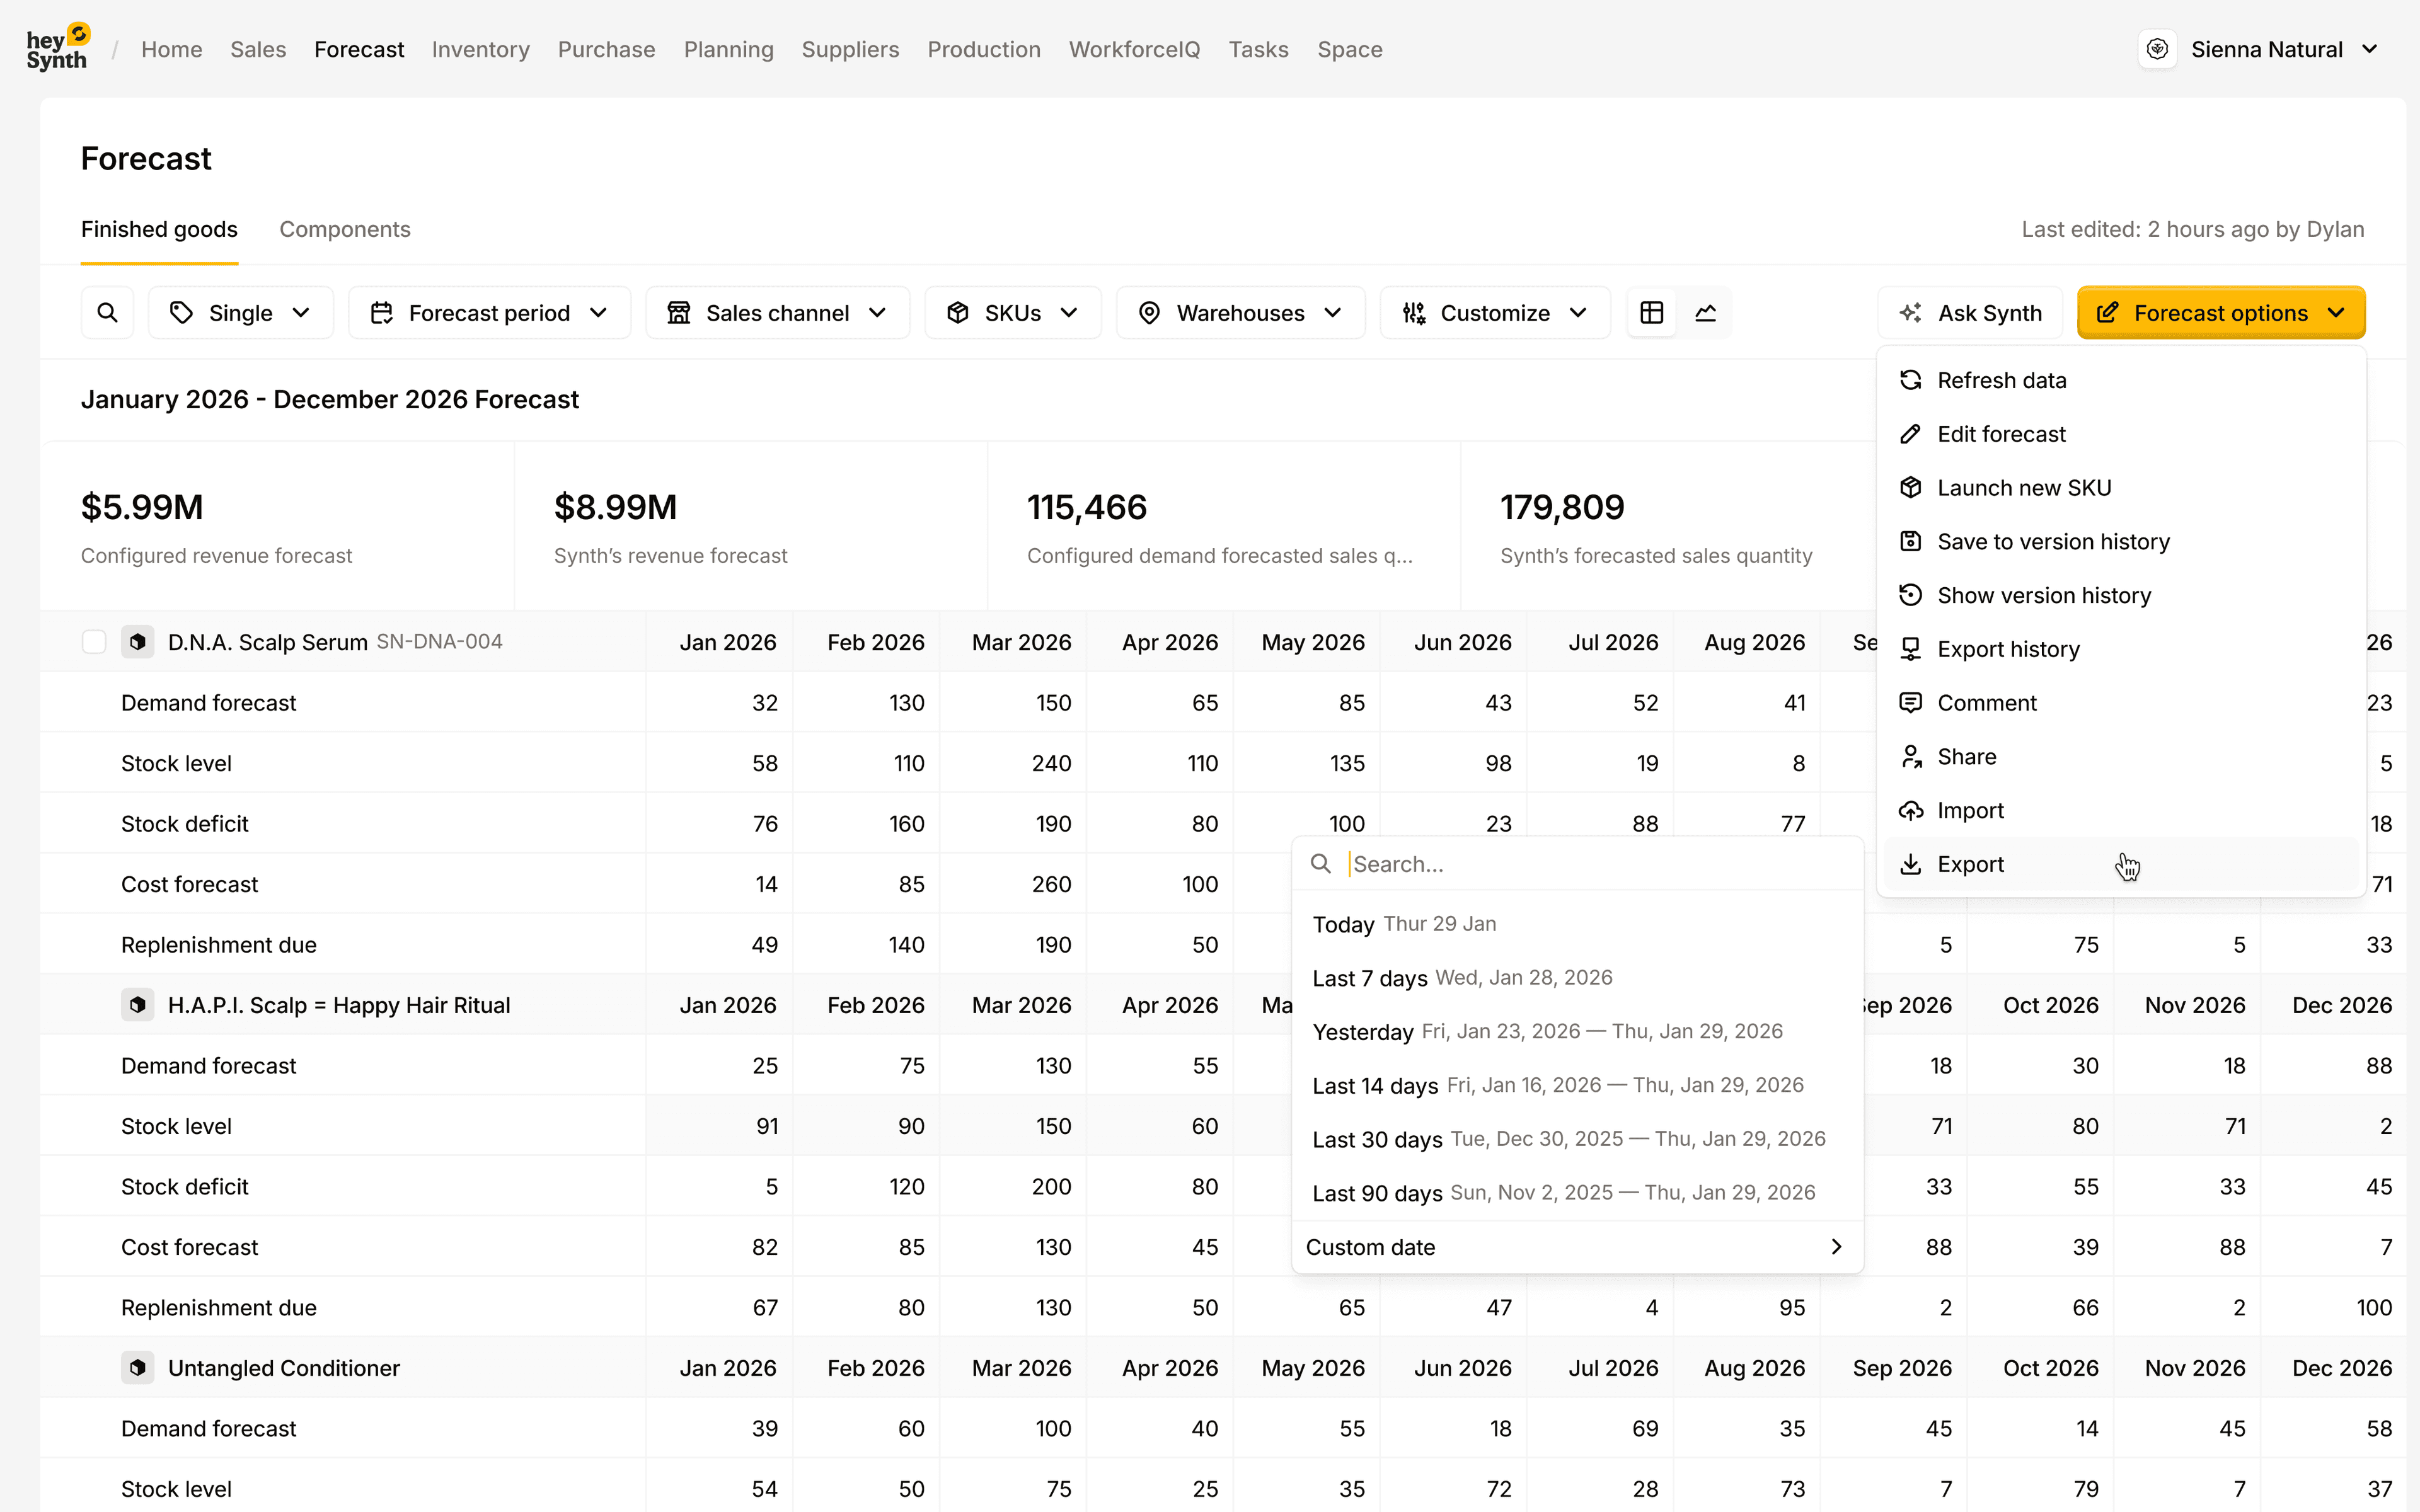The height and width of the screenshot is (1512, 2420).
Task: Open the Inventory navigation link
Action: pos(480,49)
